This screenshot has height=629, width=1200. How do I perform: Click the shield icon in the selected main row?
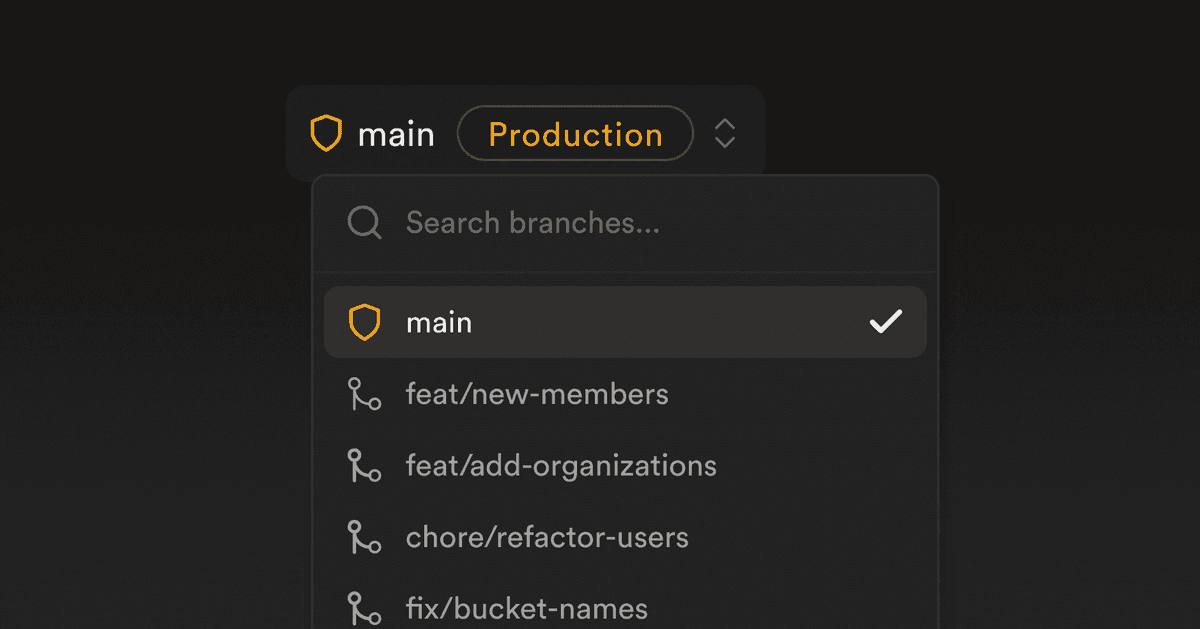coord(364,322)
